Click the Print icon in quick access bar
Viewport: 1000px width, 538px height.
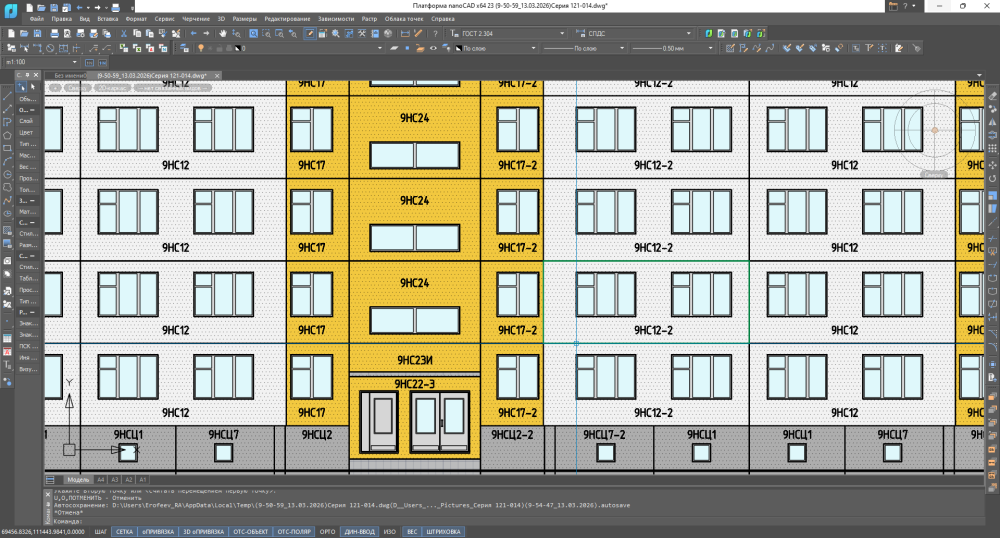(x=115, y=7)
